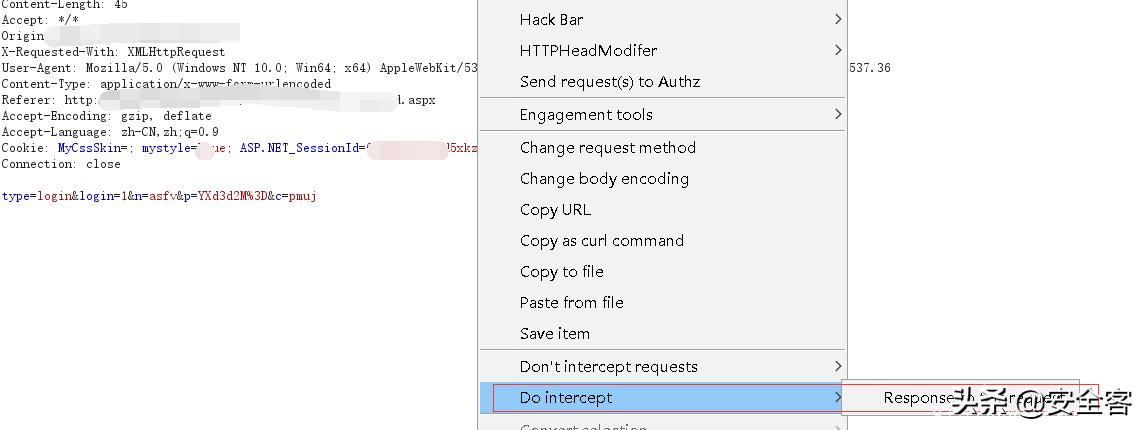Open the Hack Bar submenu
This screenshot has height=430, width=1146.
tap(551, 19)
